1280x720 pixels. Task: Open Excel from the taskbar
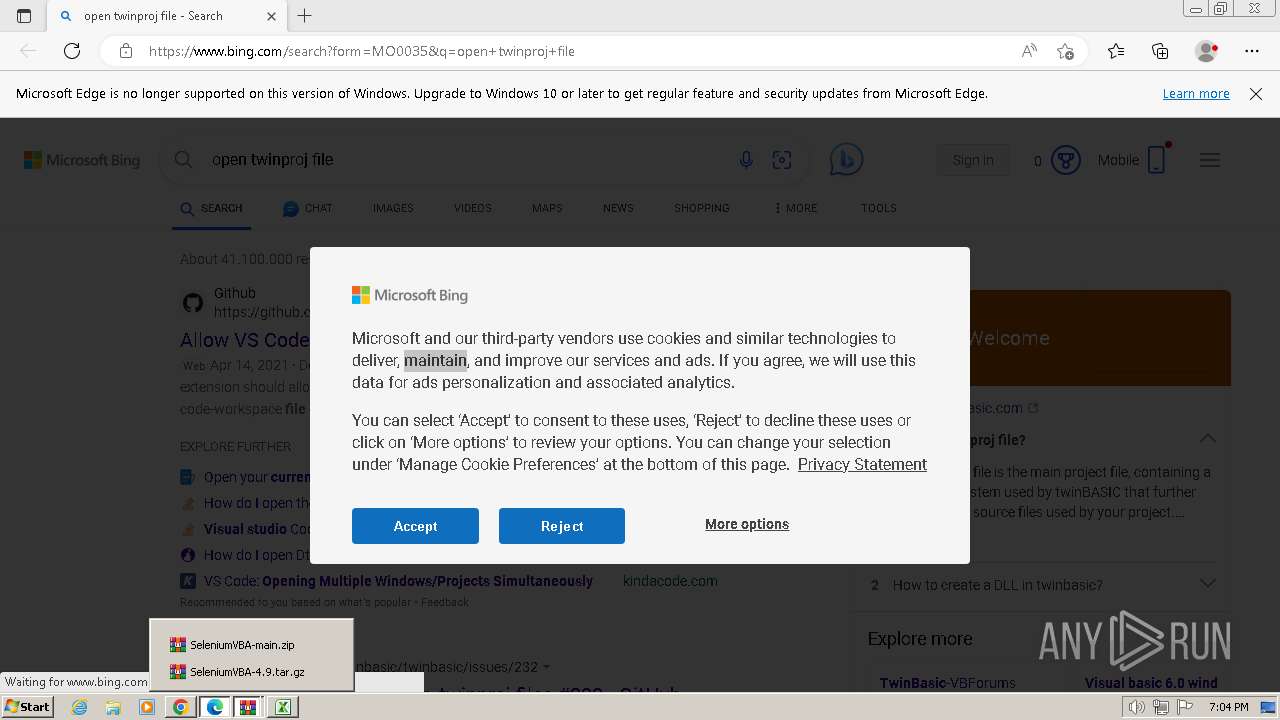282,707
